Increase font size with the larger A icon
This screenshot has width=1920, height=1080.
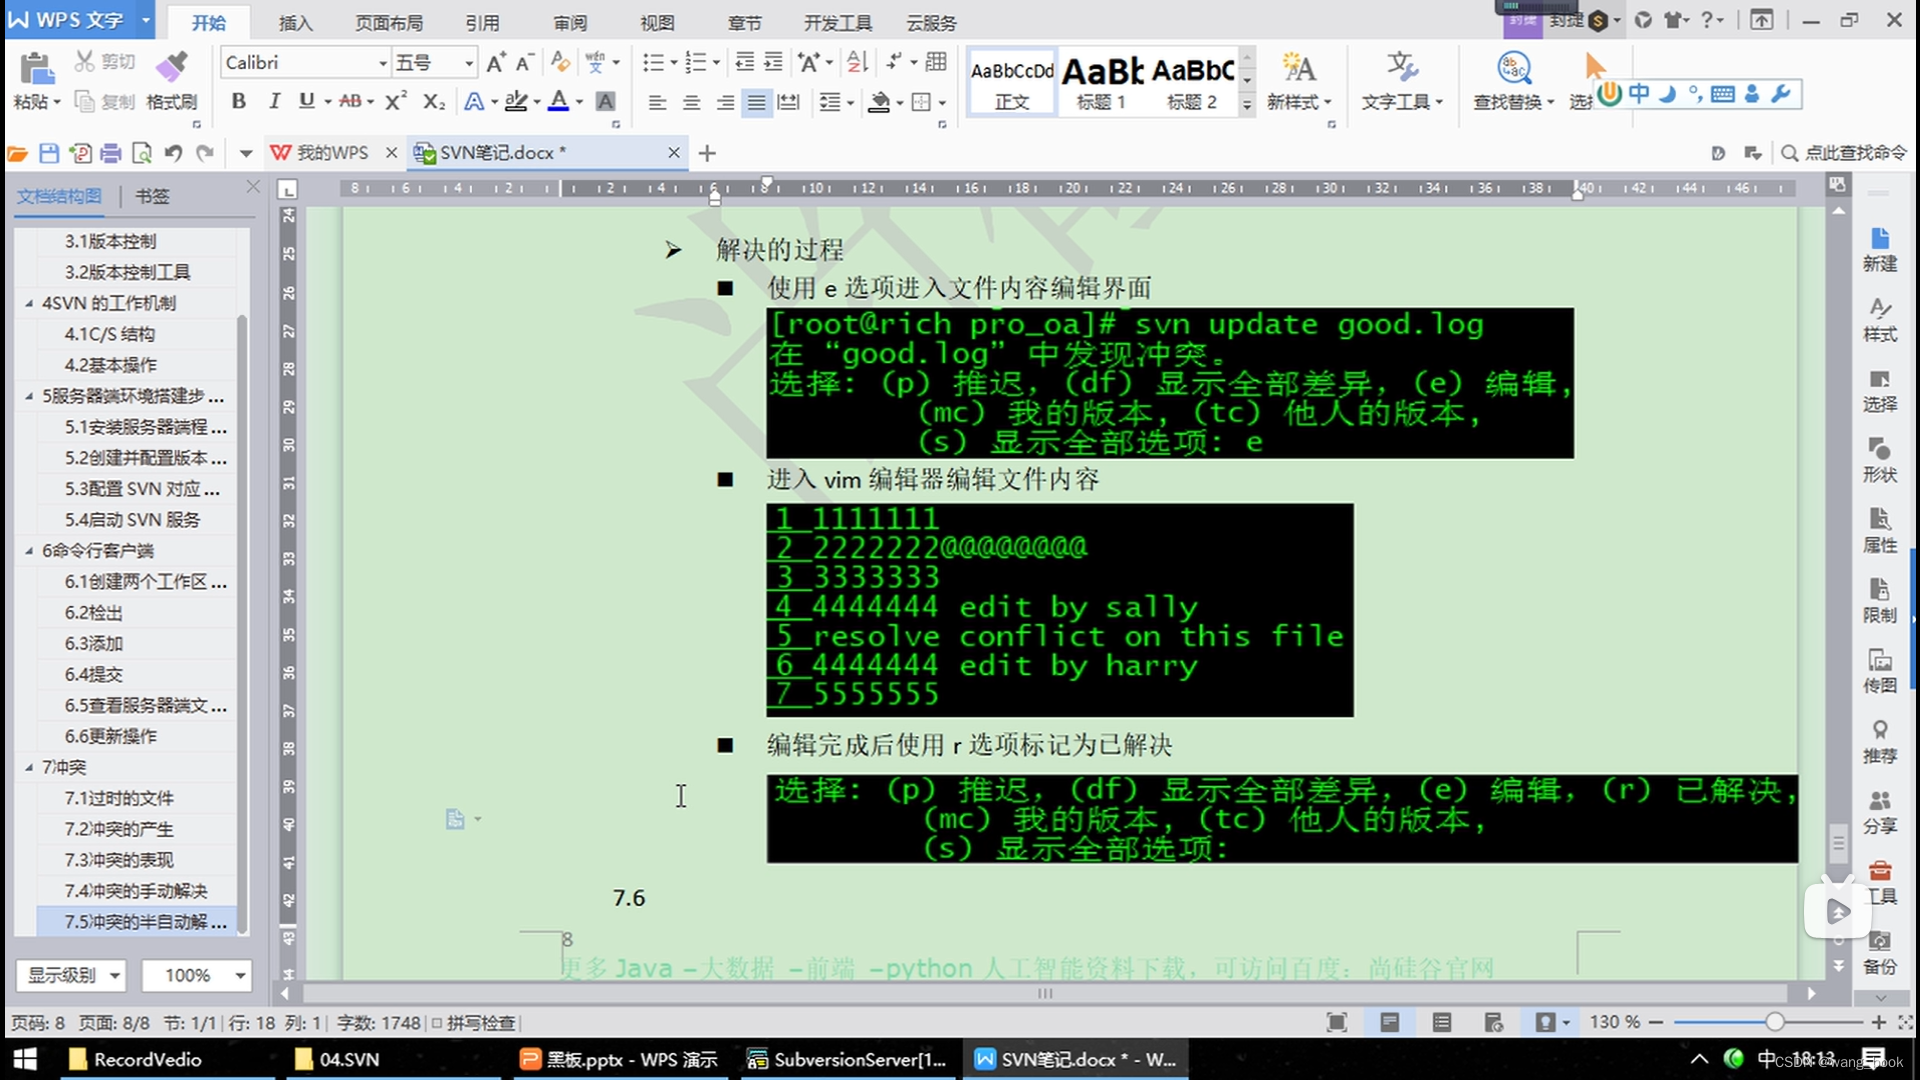click(495, 63)
